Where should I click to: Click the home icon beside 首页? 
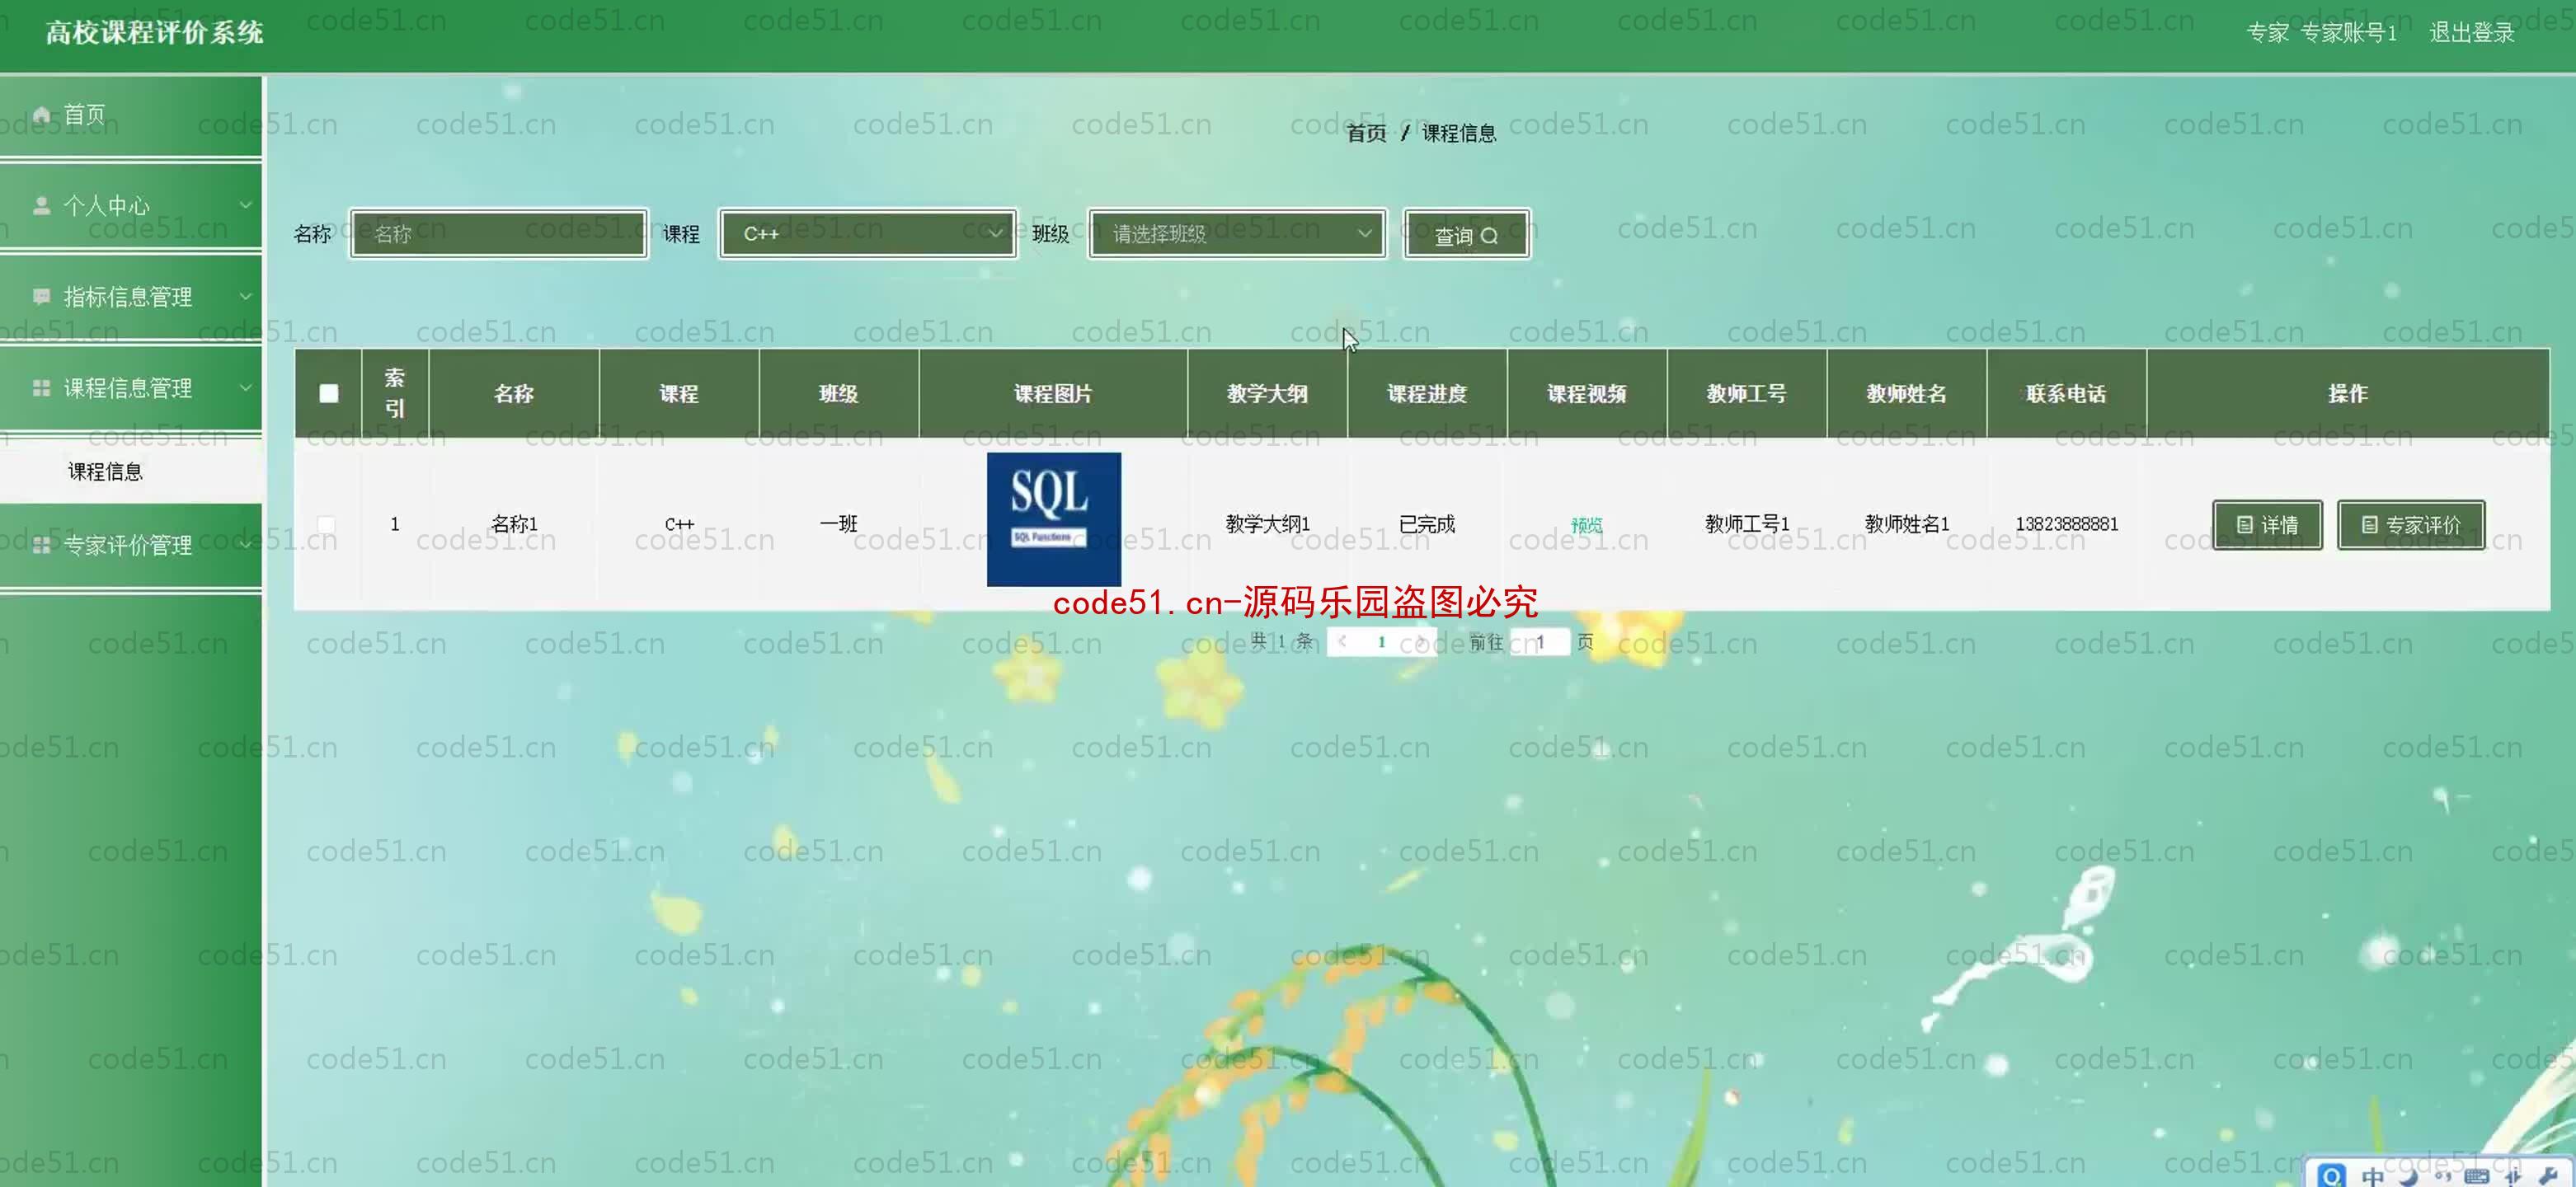click(41, 115)
